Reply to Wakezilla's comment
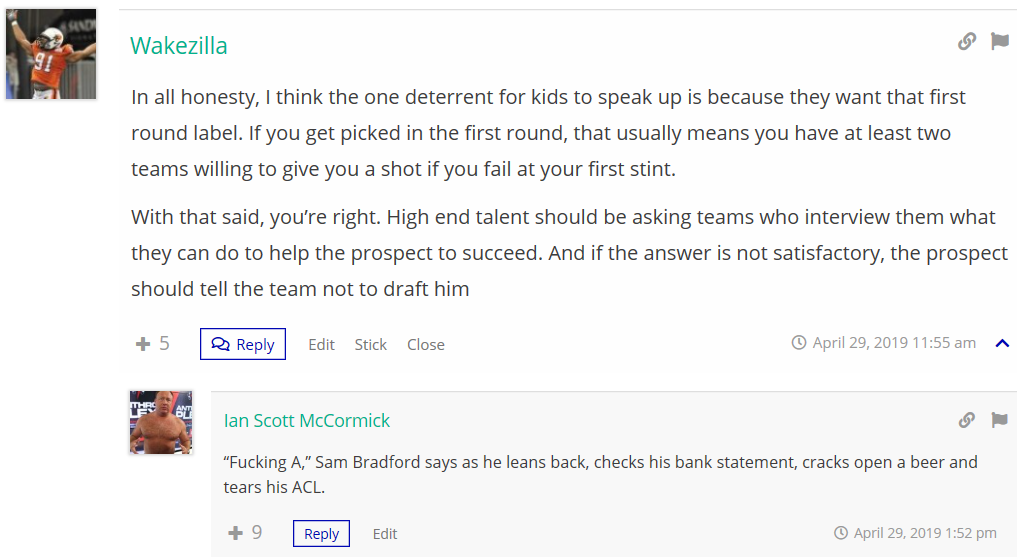Viewport: 1017px width, 557px height. (243, 344)
